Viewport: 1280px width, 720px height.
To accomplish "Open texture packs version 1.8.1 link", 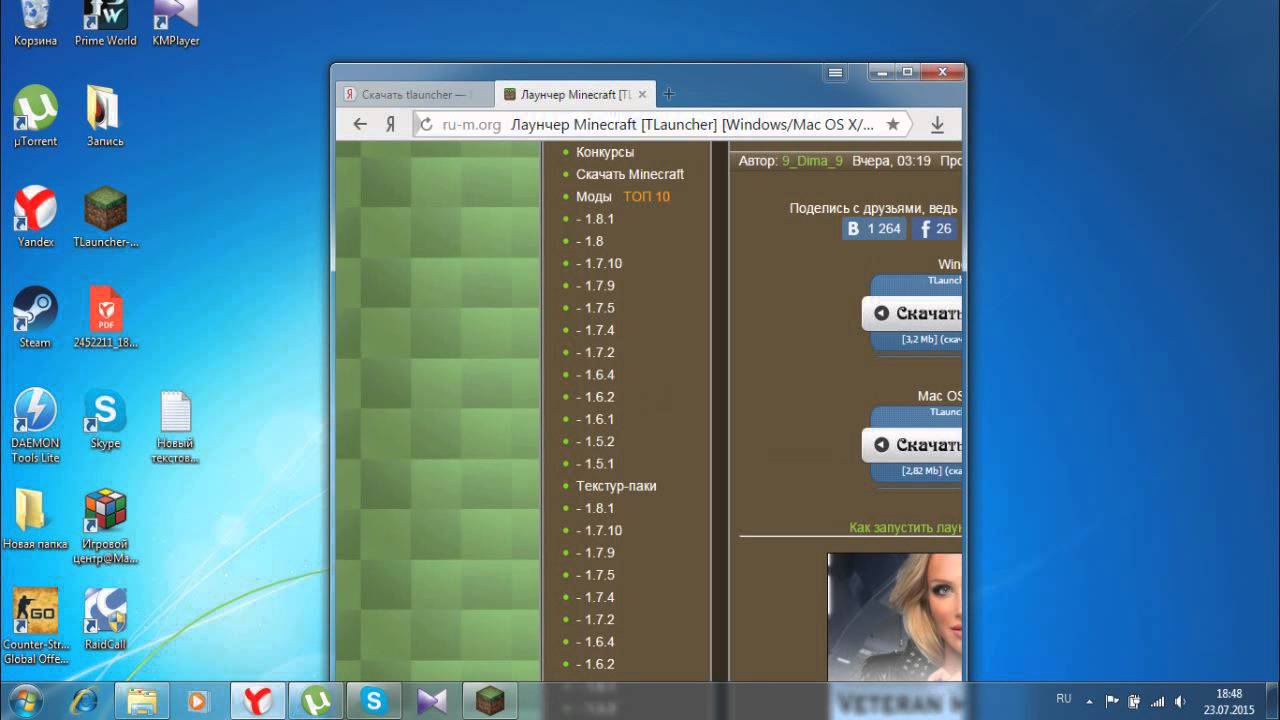I will tap(595, 508).
